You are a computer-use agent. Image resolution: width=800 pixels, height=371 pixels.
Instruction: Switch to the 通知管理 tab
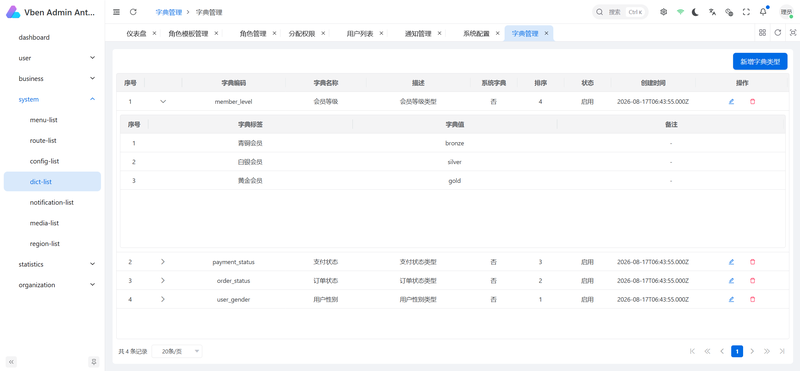(x=418, y=34)
